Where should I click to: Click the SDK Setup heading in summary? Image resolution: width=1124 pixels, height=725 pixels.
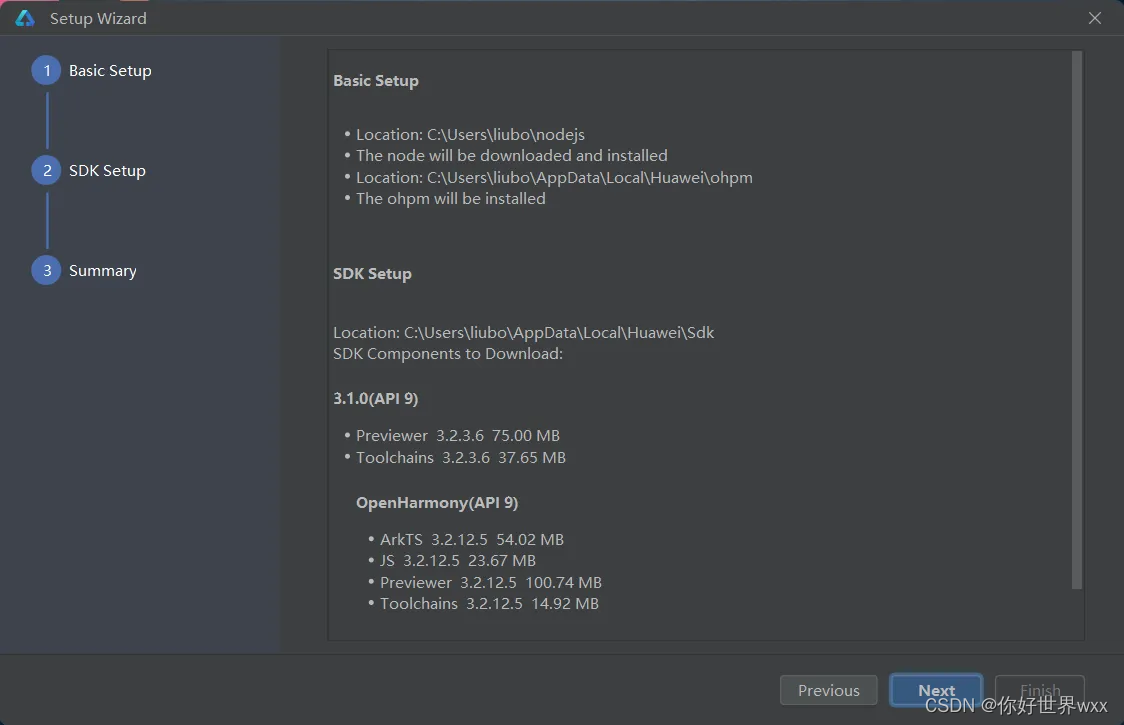tap(372, 274)
